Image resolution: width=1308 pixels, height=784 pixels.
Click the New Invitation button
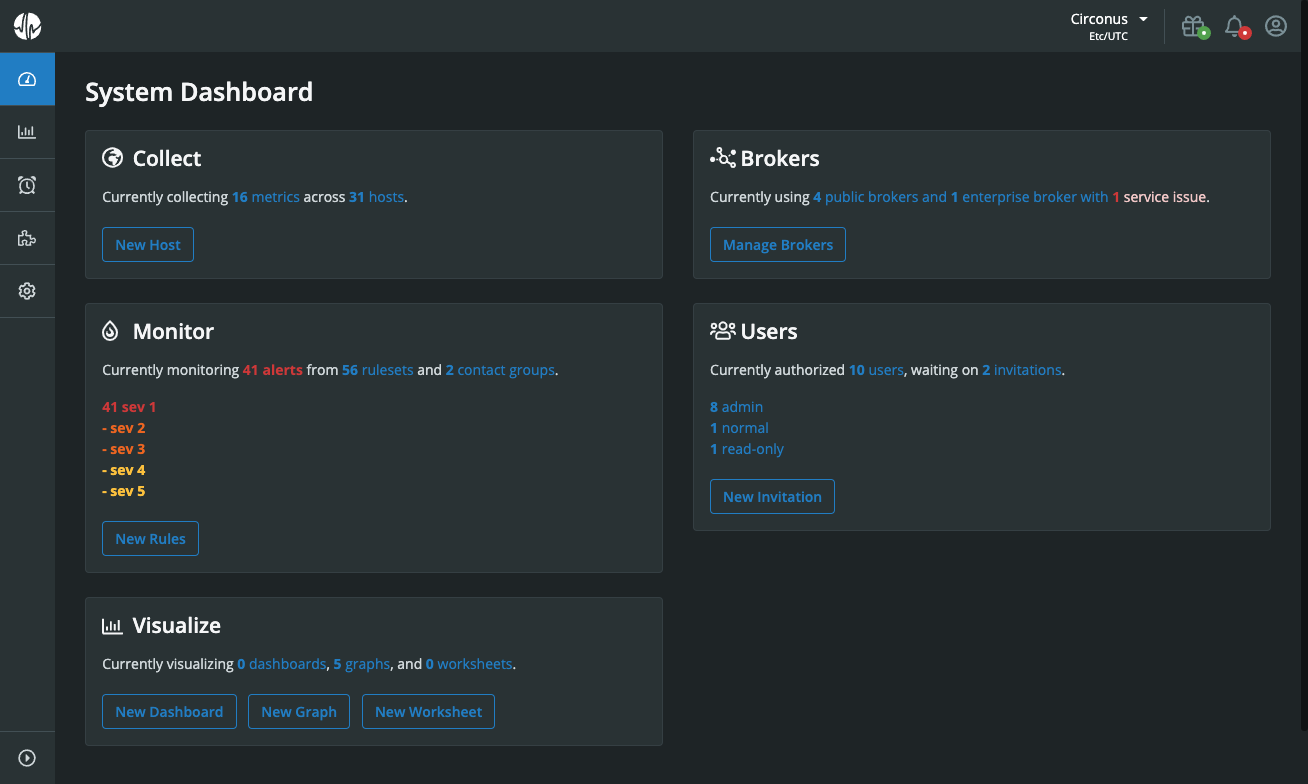point(772,496)
